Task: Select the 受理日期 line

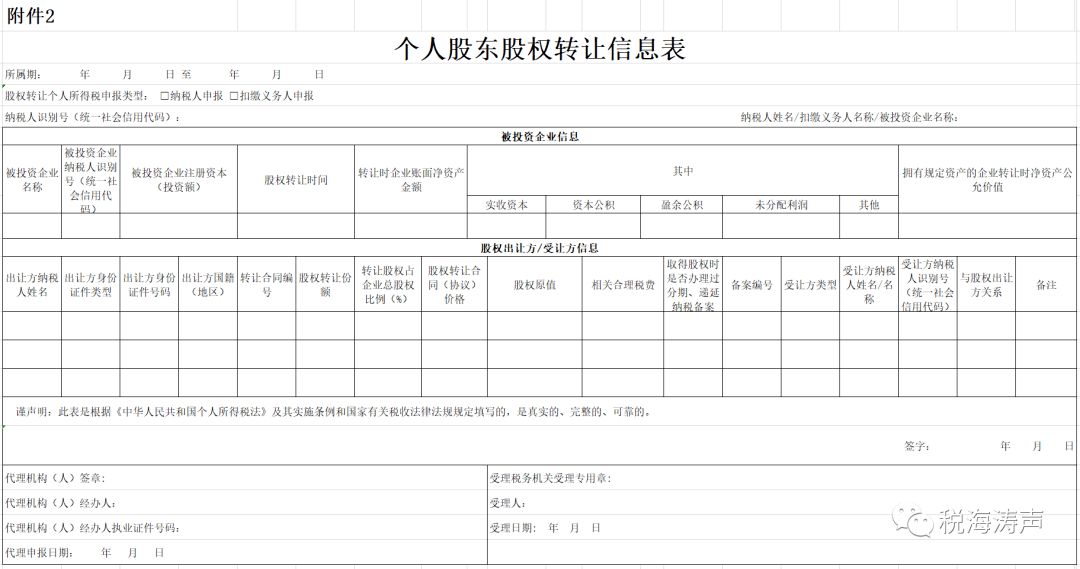Action: point(545,528)
